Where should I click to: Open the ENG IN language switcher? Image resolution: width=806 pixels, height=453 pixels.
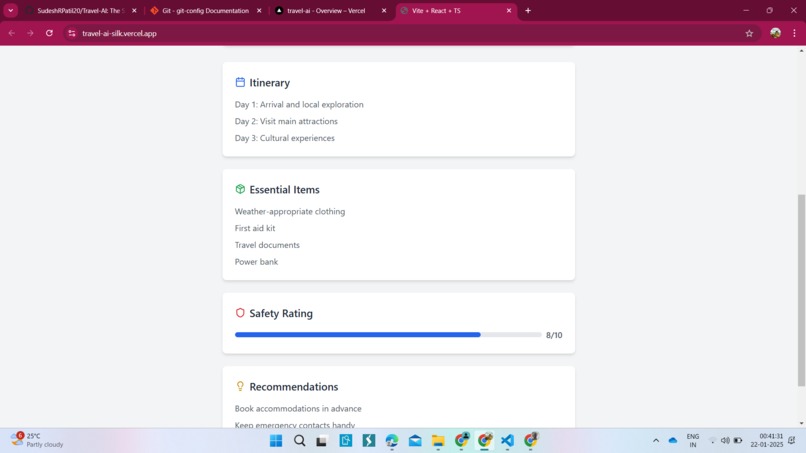click(x=693, y=440)
